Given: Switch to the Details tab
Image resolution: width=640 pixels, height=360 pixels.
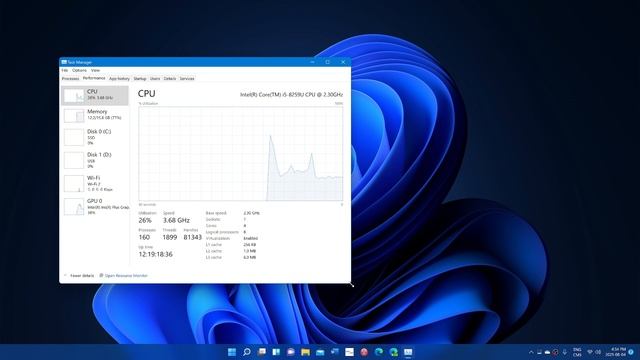Looking at the screenshot, I should (170, 78).
